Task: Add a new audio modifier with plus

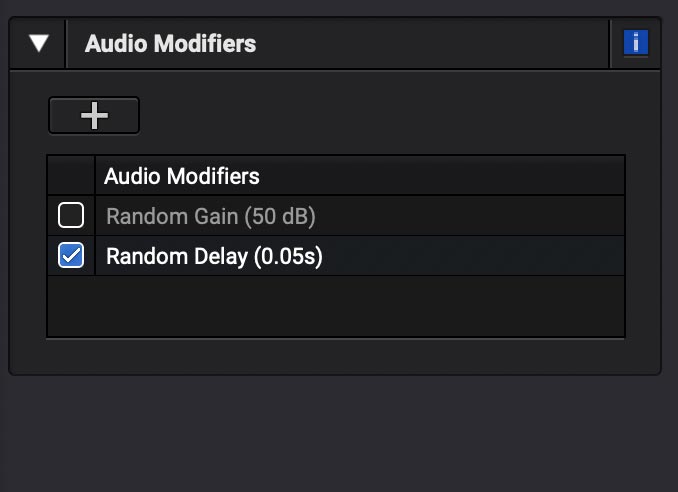Action: tap(94, 116)
